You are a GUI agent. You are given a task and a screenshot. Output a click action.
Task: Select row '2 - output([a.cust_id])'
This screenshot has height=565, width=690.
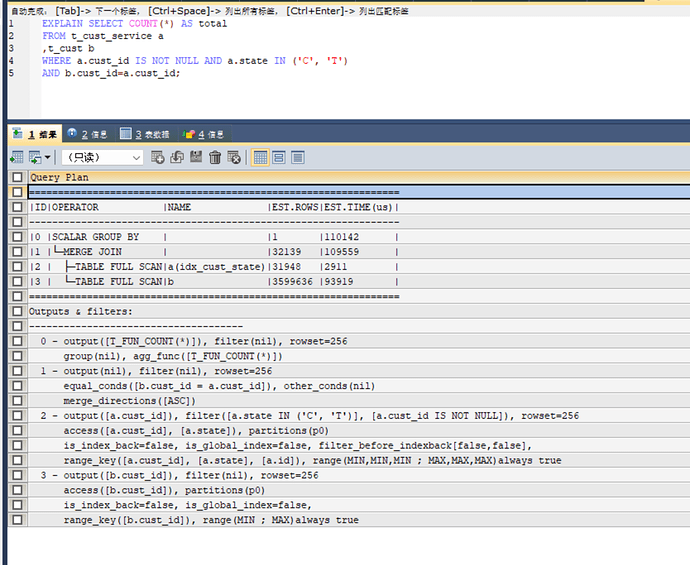(359, 415)
